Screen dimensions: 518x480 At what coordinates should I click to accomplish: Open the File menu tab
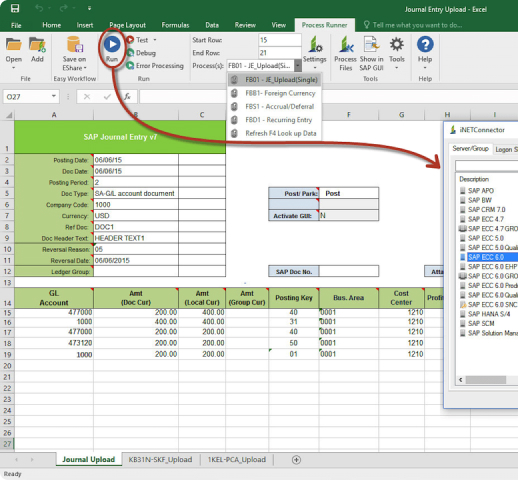pos(16,25)
